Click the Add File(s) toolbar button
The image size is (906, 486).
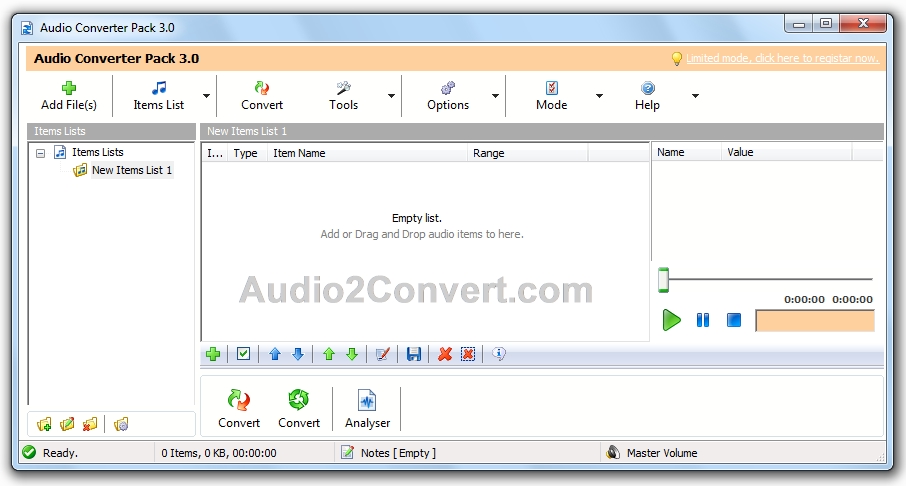pyautogui.click(x=69, y=96)
